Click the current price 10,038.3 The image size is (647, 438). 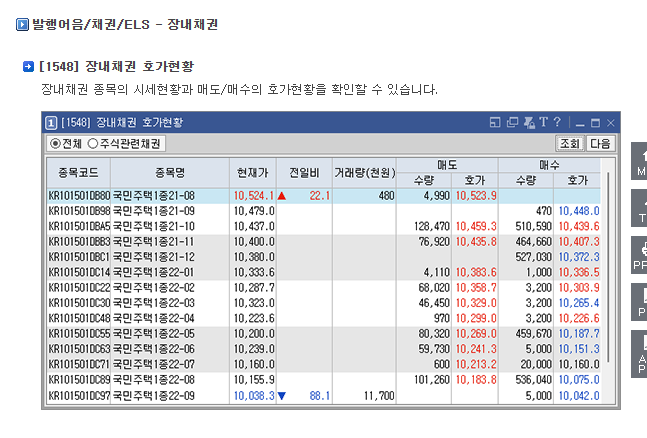254,396
